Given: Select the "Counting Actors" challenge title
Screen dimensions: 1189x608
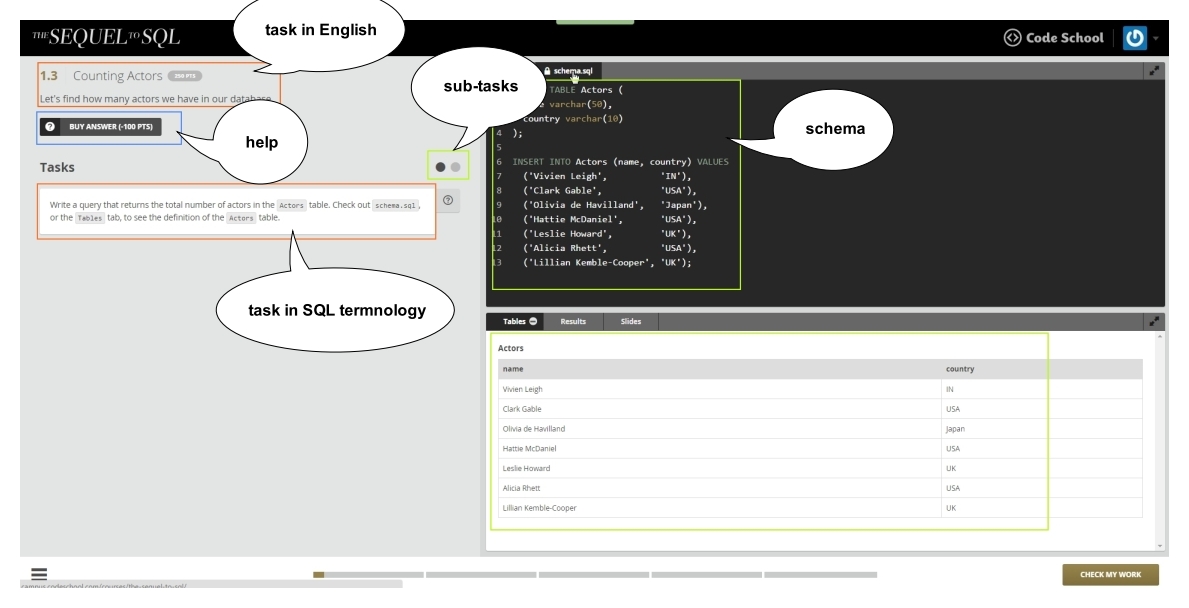Looking at the screenshot, I should point(118,76).
